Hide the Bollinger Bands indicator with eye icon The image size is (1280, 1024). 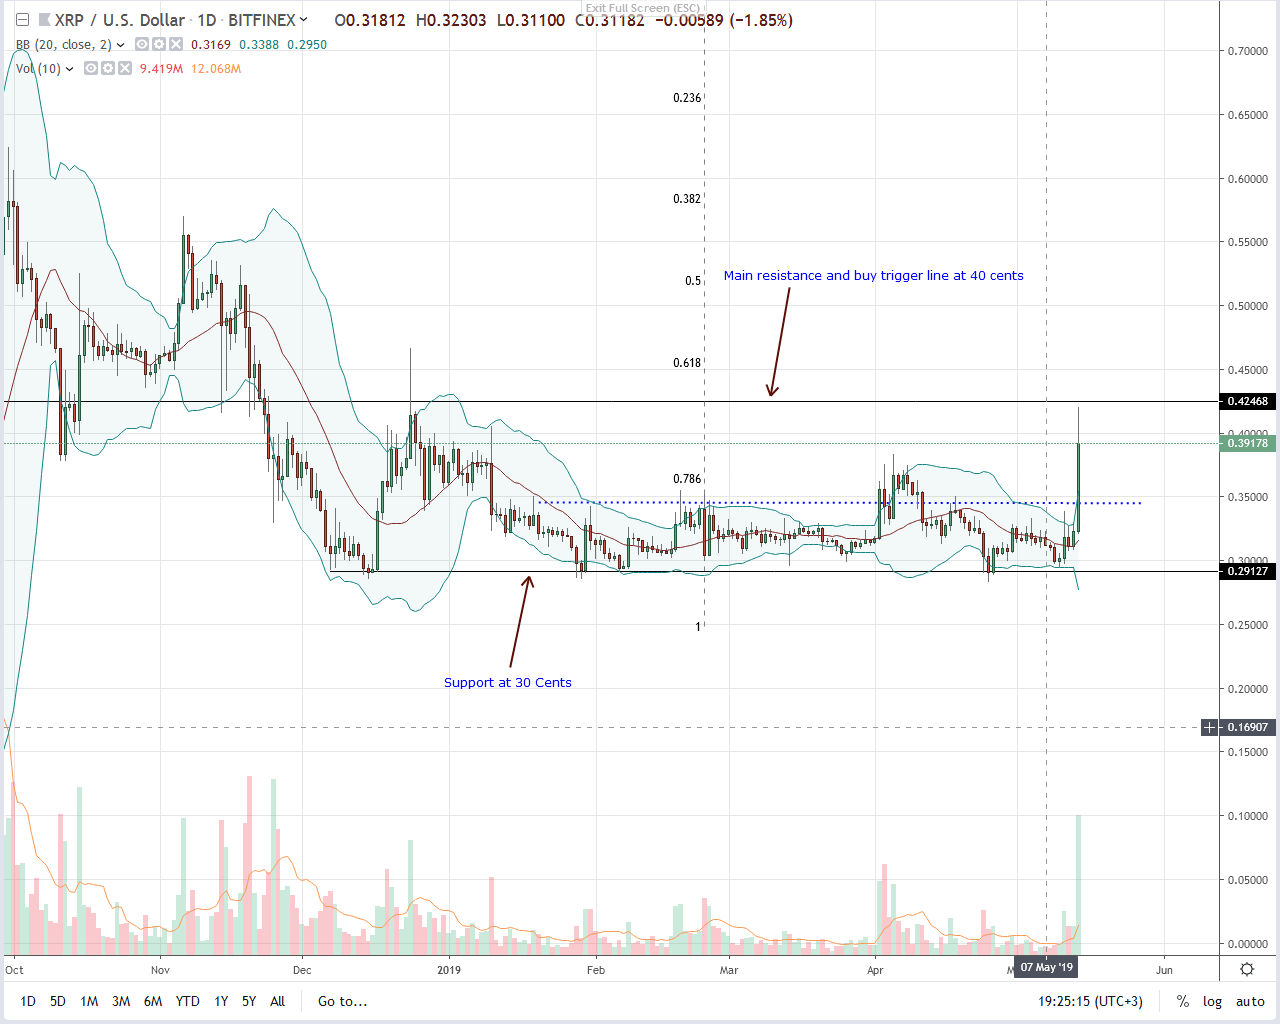(x=142, y=45)
